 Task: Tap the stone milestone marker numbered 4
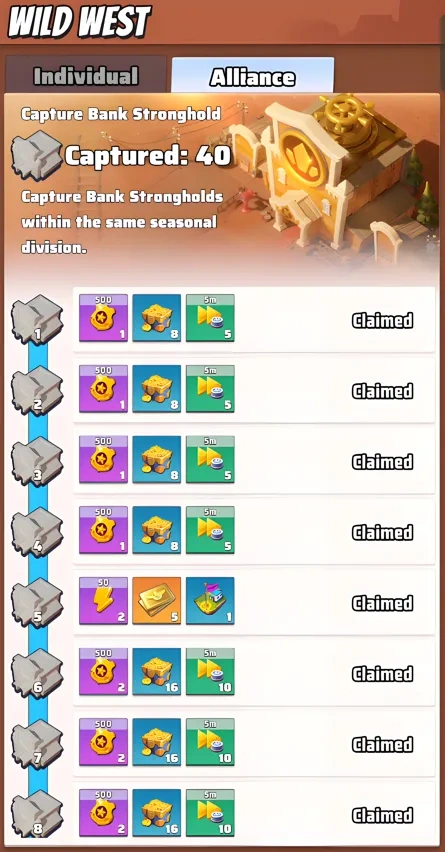tap(37, 532)
